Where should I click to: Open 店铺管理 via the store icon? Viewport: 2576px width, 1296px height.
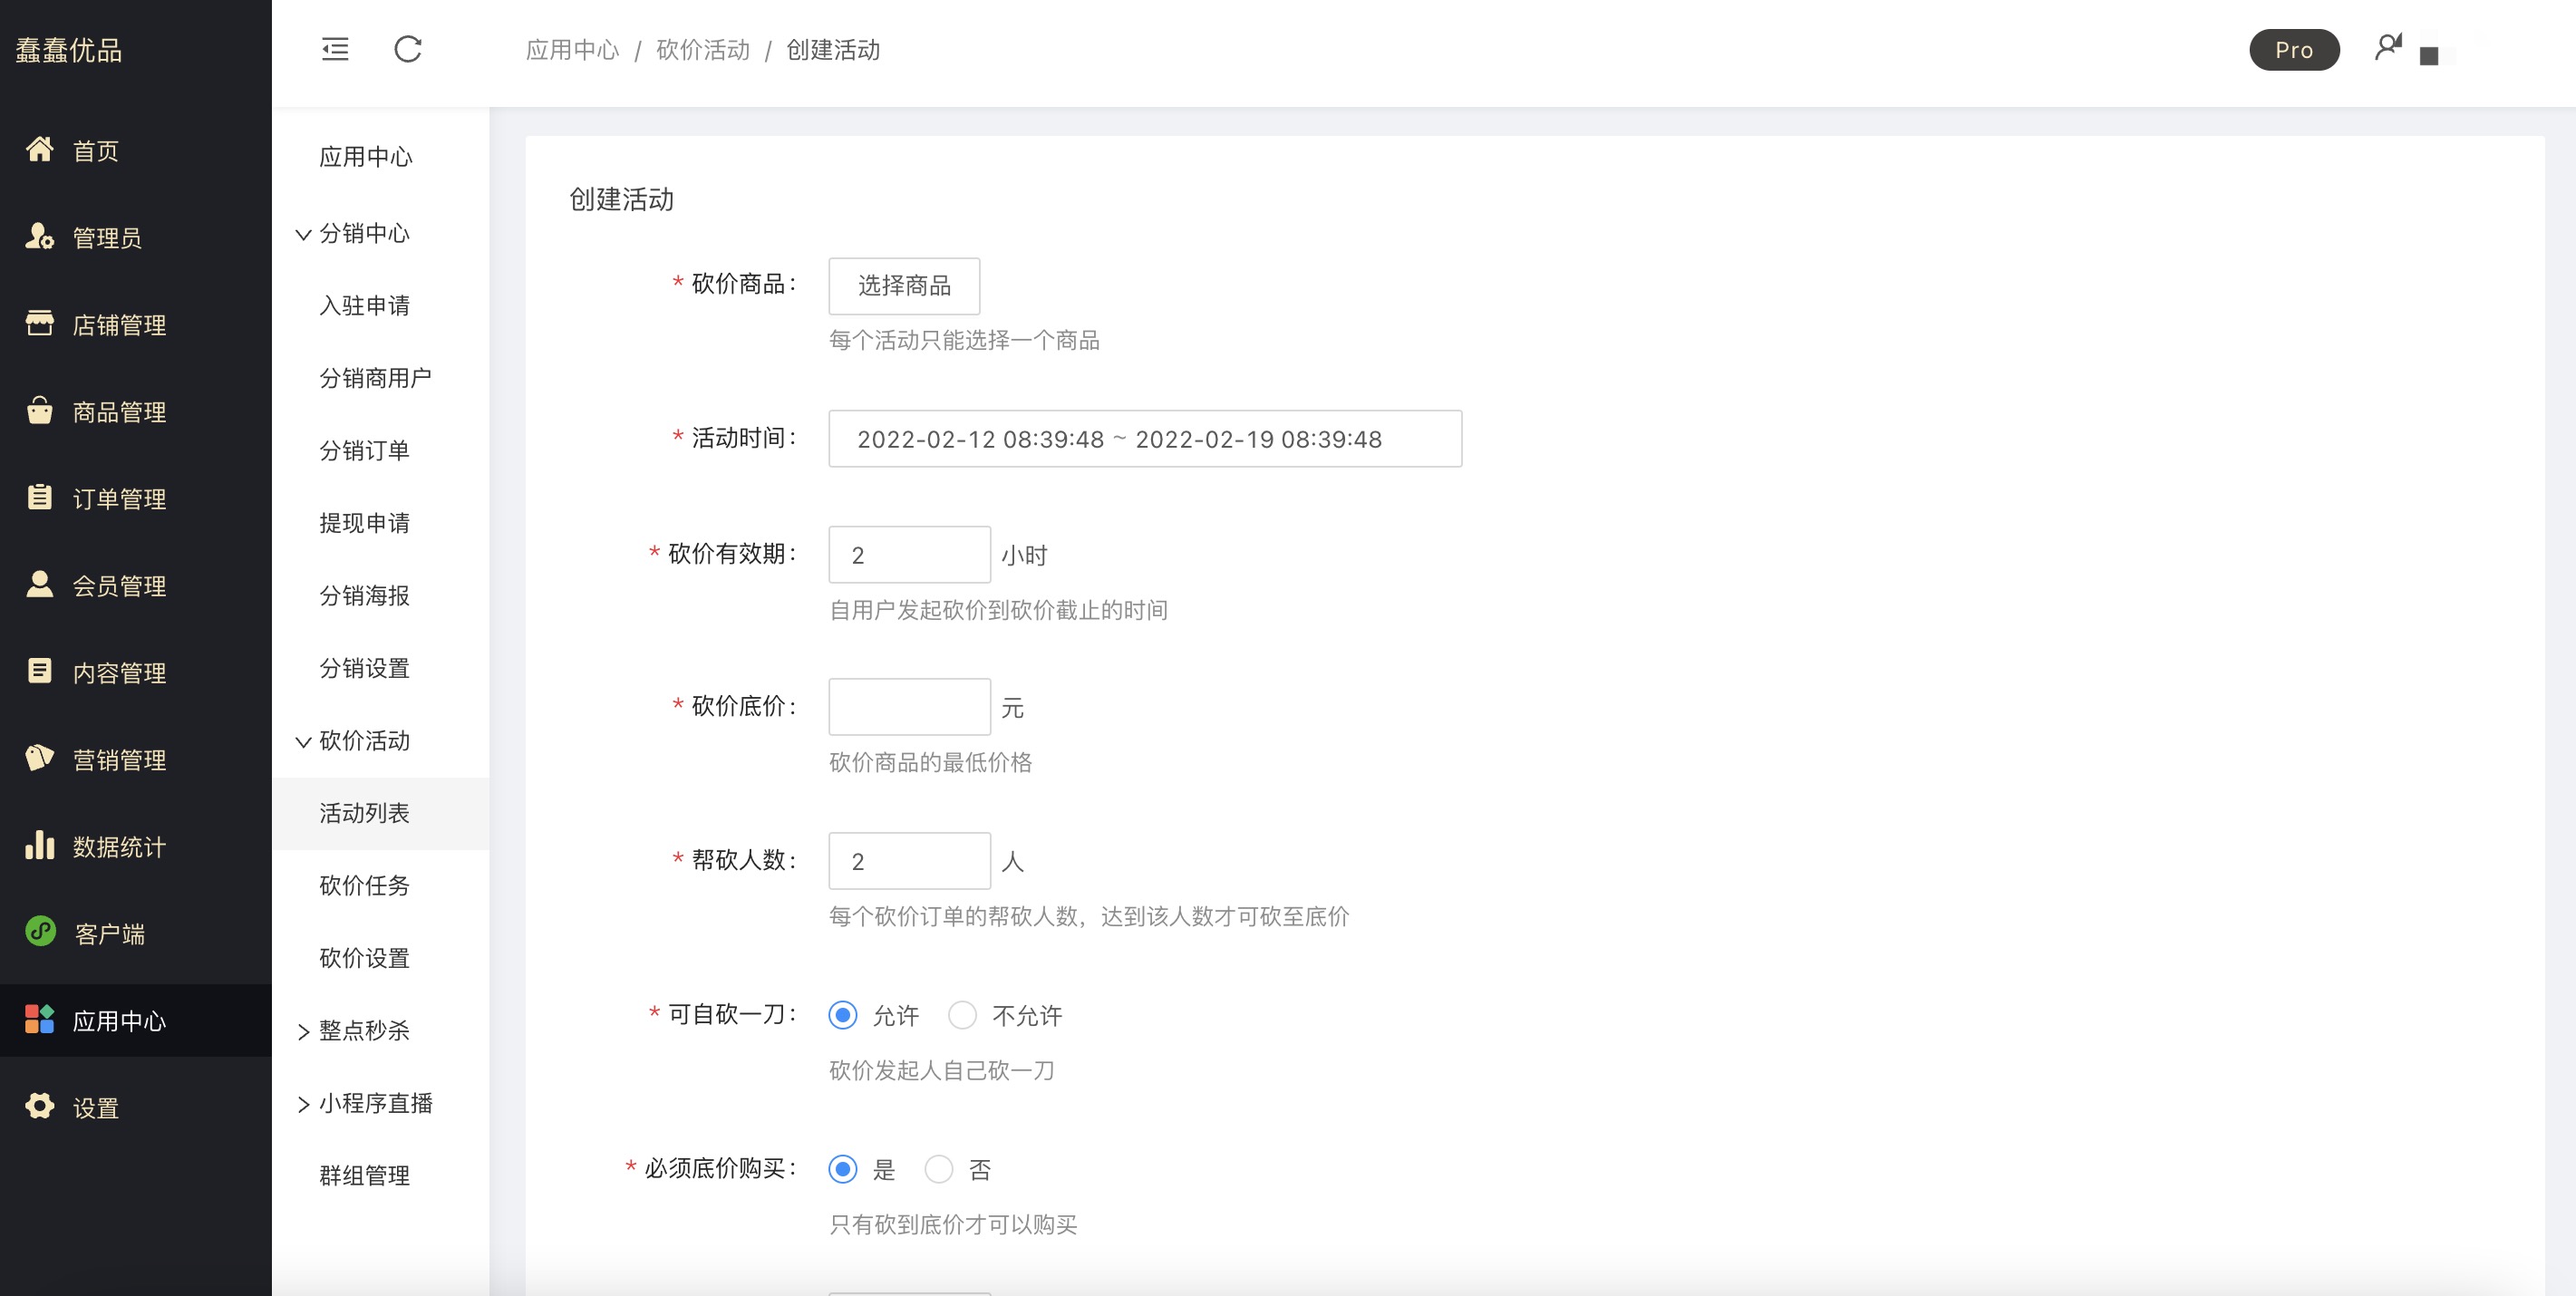tap(39, 324)
